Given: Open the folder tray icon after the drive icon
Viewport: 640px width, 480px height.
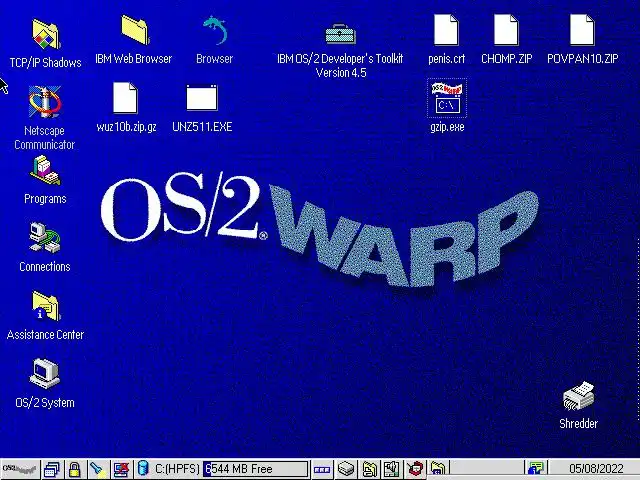Looking at the screenshot, I should tap(369, 469).
